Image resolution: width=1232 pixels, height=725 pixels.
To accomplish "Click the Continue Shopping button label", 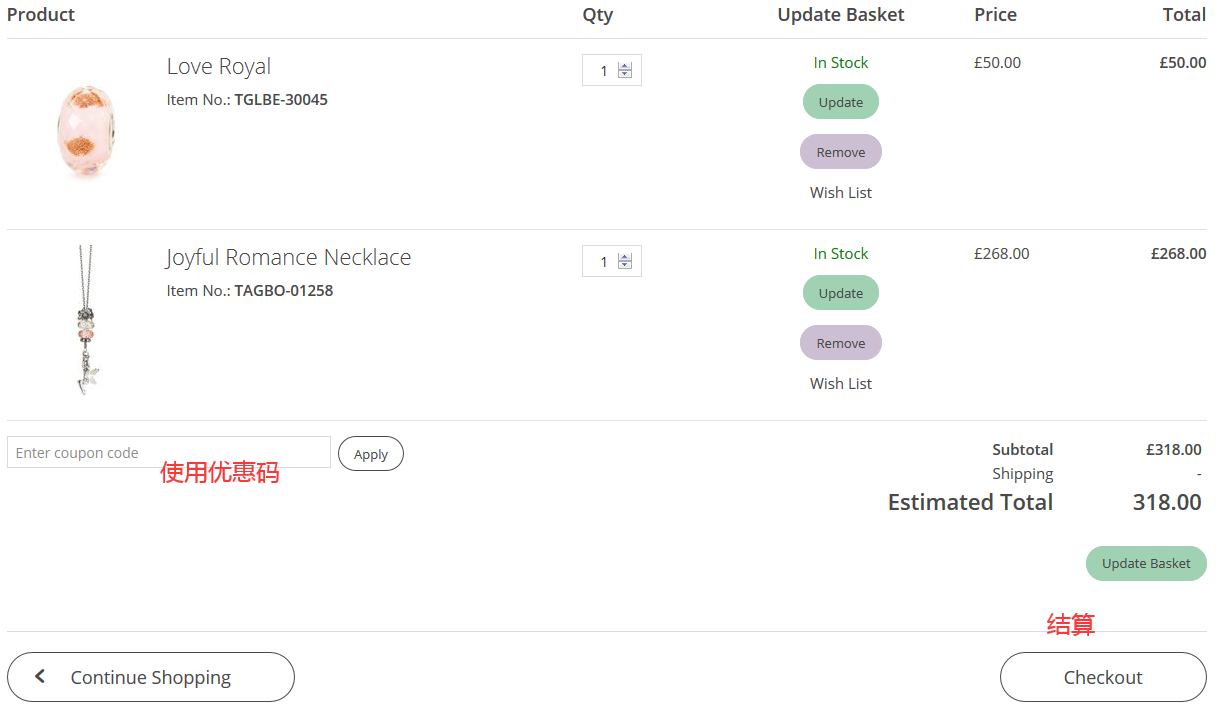I will tap(151, 678).
